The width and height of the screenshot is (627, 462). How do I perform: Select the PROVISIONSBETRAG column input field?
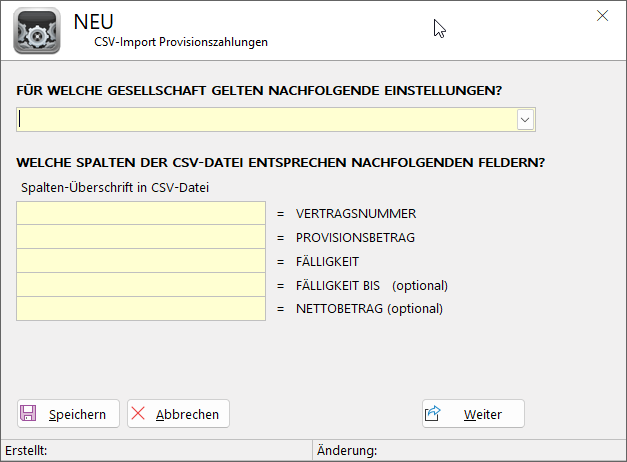pyautogui.click(x=141, y=237)
